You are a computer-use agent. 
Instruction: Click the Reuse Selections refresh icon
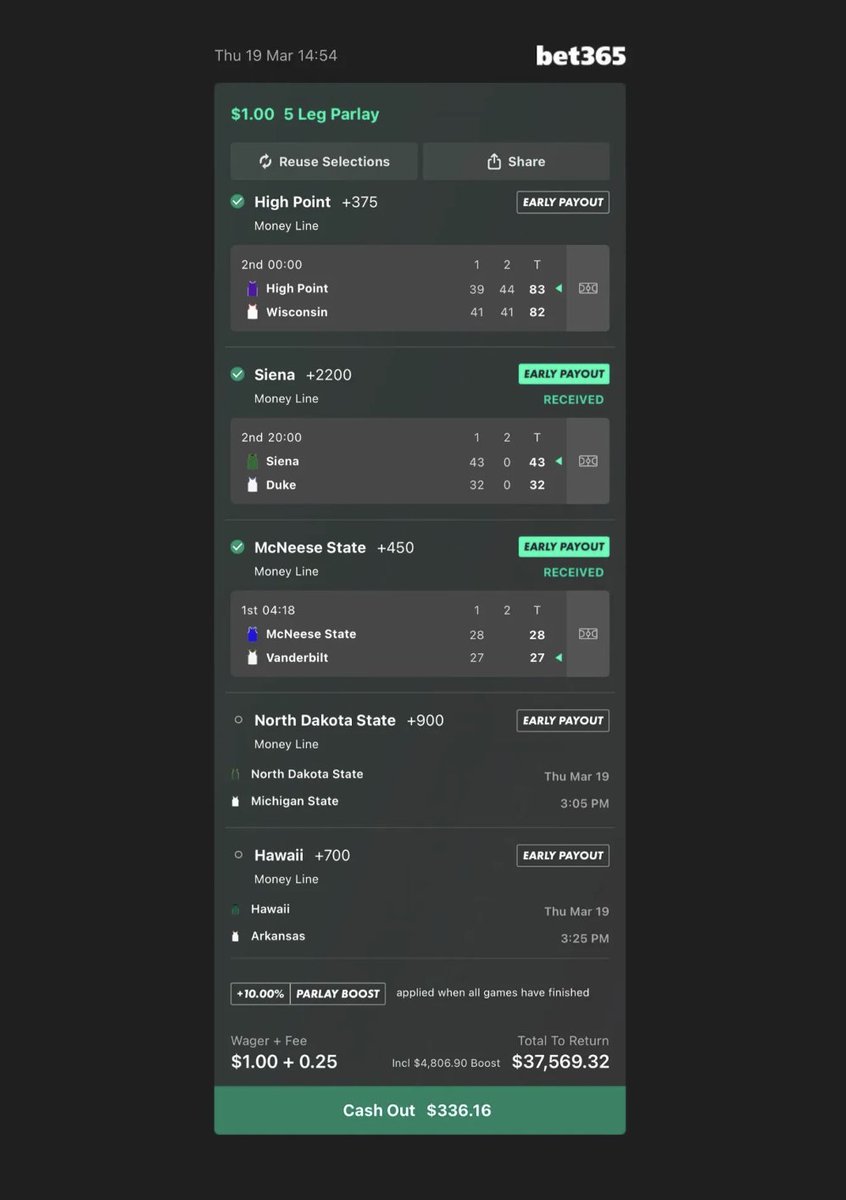tap(265, 162)
